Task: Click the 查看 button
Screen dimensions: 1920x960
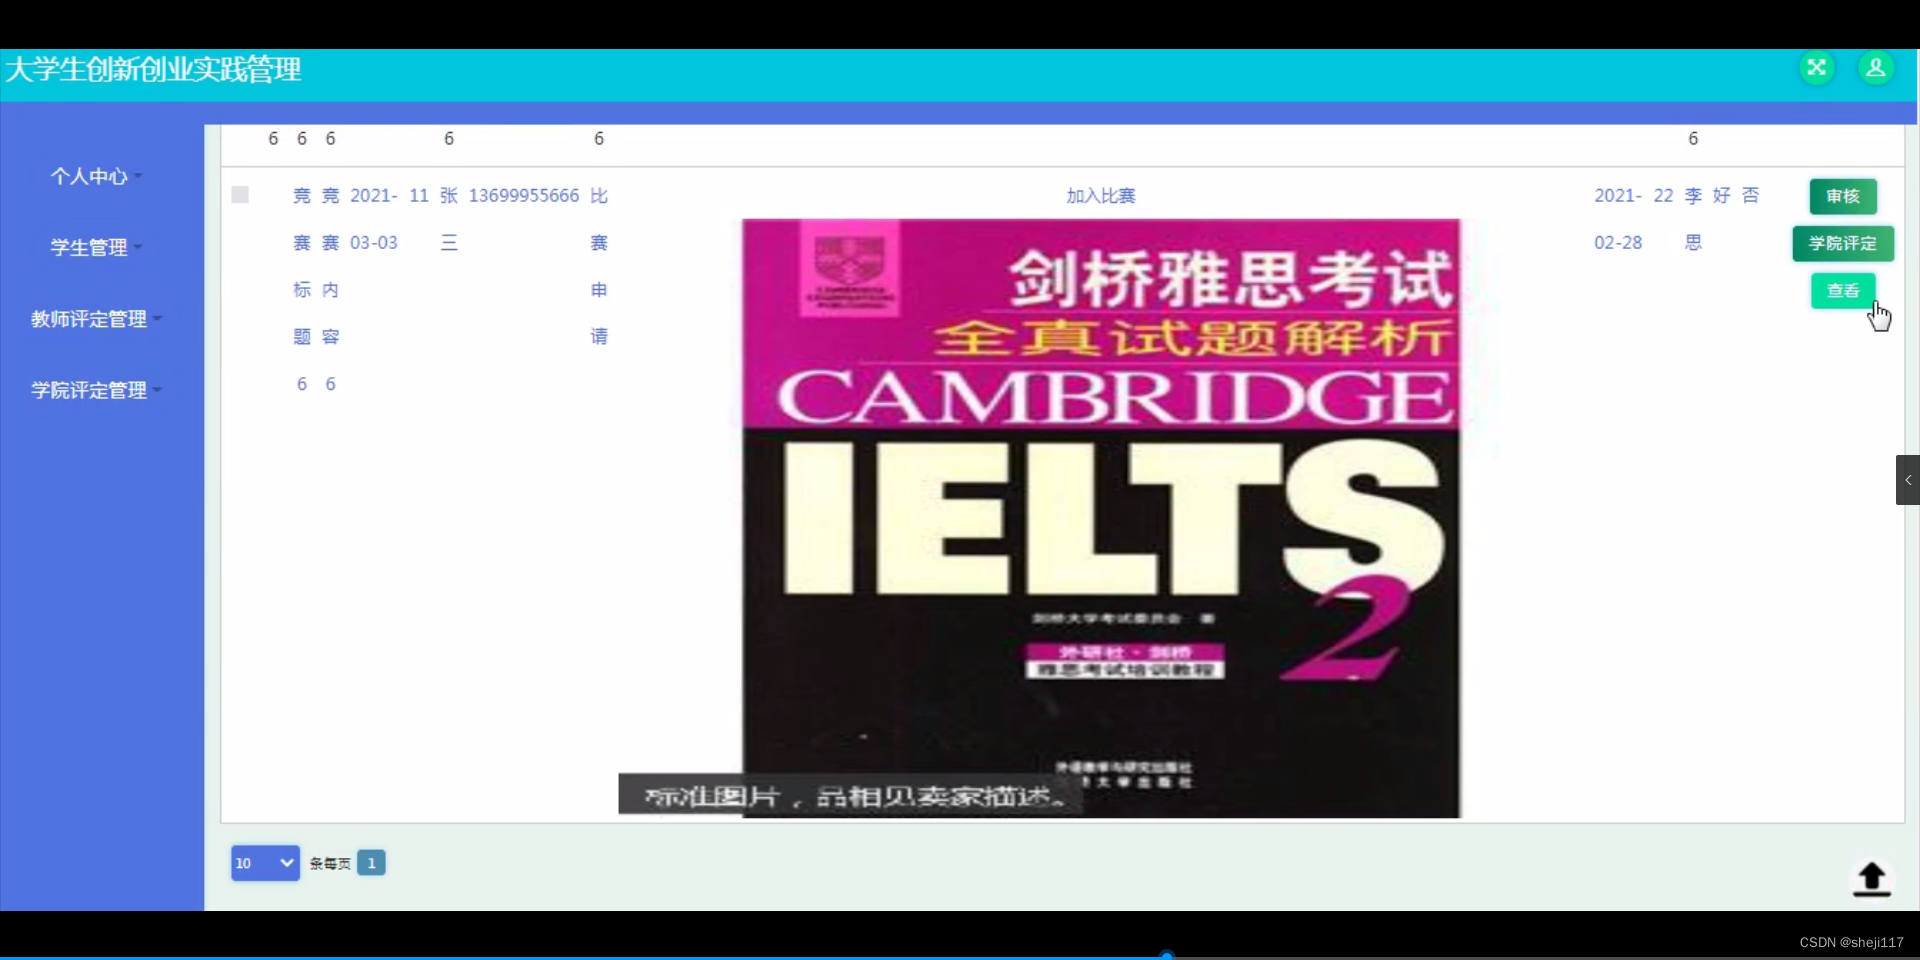Action: 1841,290
